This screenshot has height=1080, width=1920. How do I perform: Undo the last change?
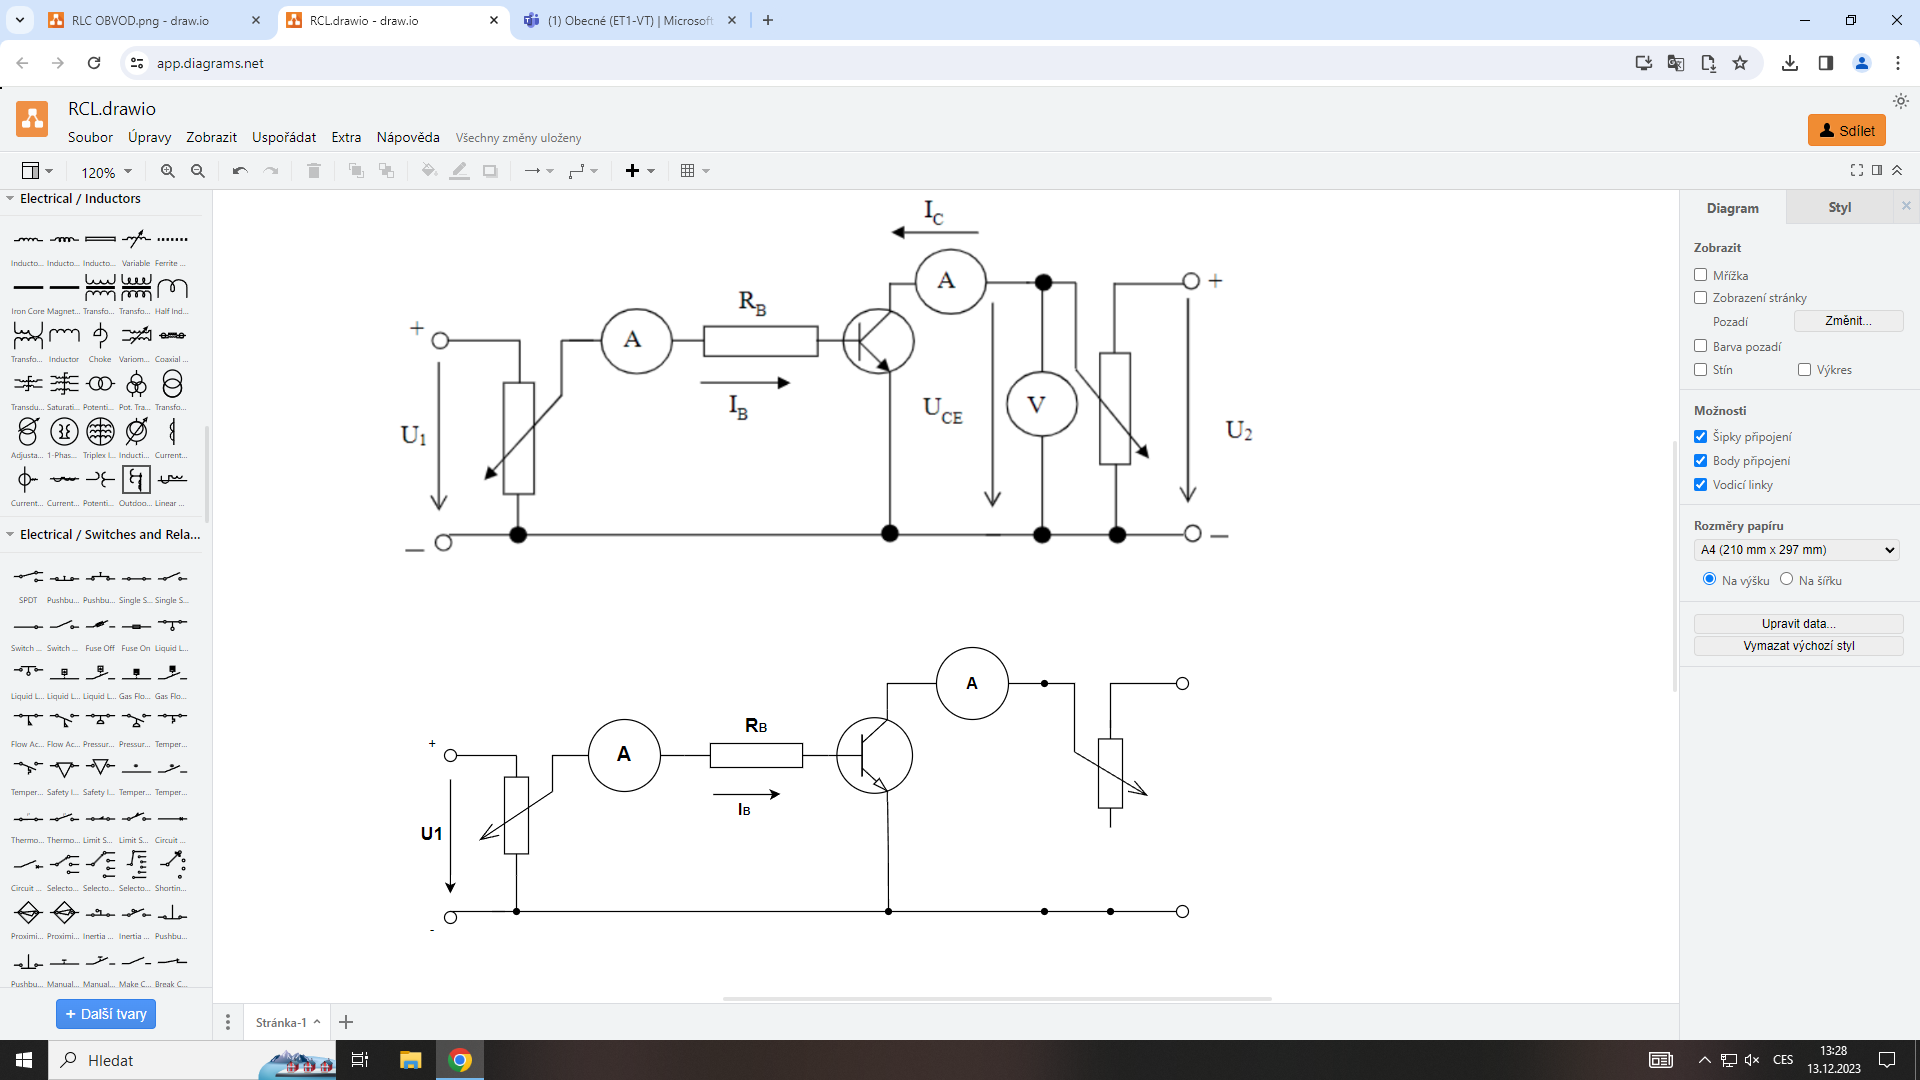[240, 171]
